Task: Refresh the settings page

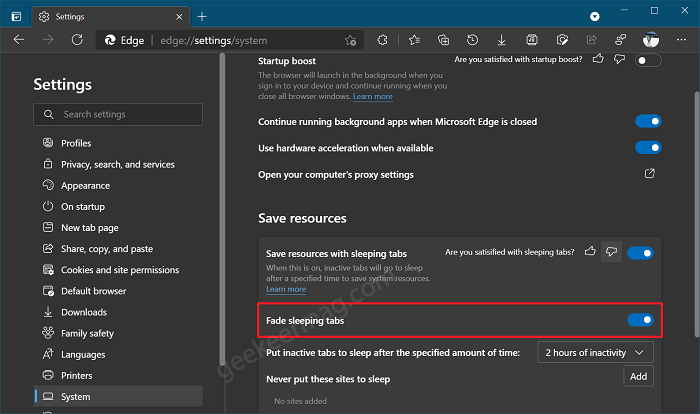Action: (x=77, y=40)
